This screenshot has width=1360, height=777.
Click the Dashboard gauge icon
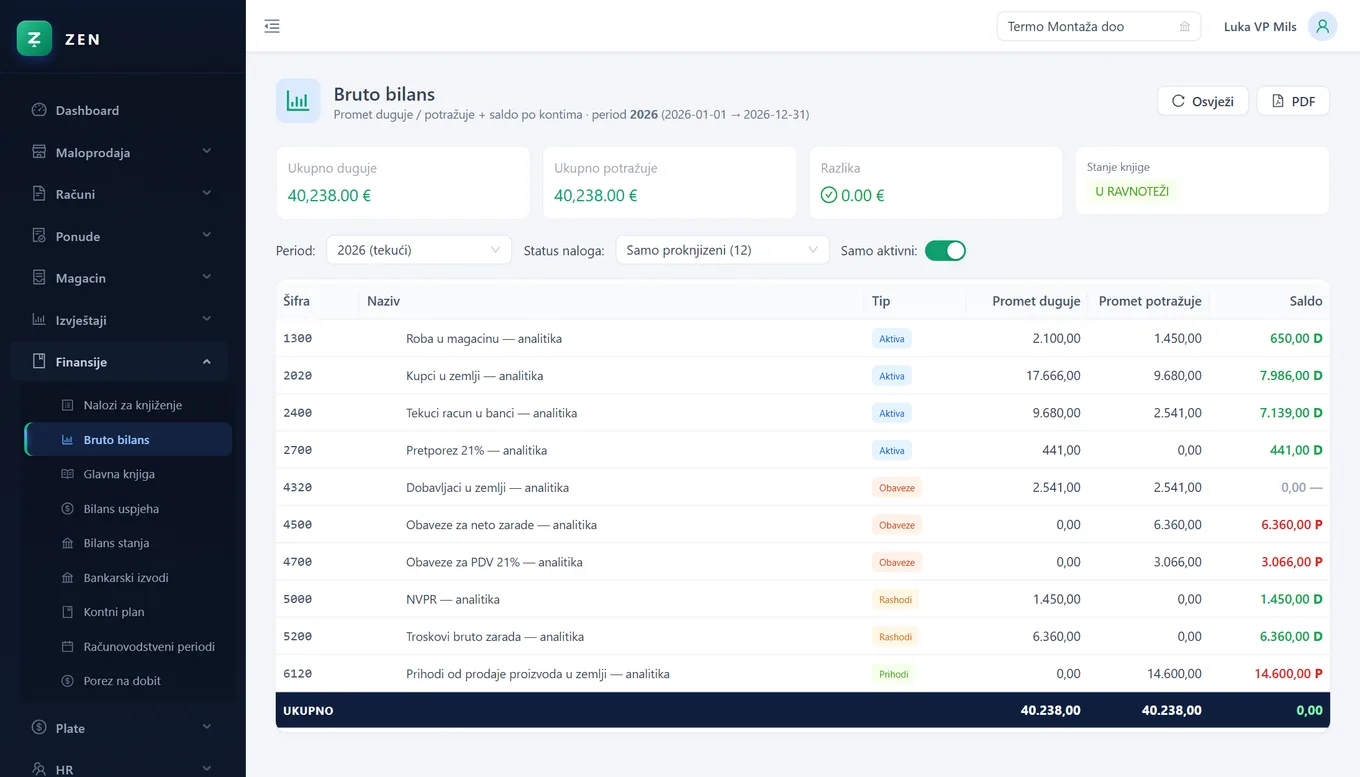click(39, 110)
